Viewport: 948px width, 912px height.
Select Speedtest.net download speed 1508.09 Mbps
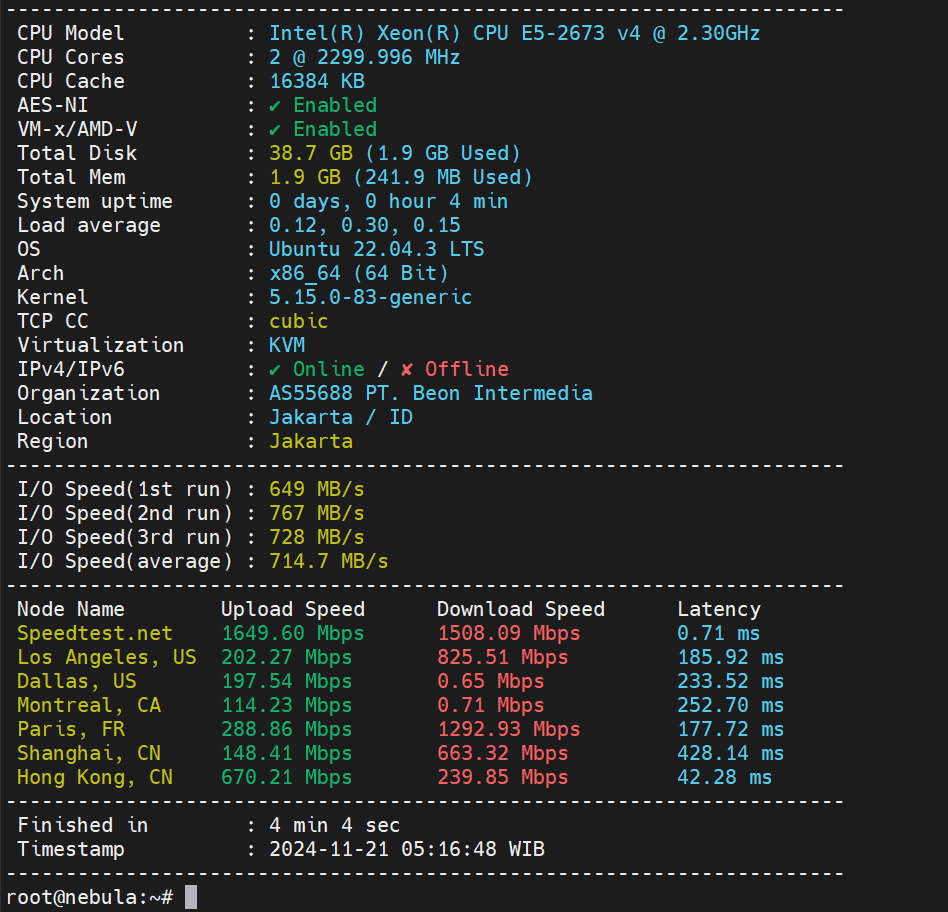509,633
